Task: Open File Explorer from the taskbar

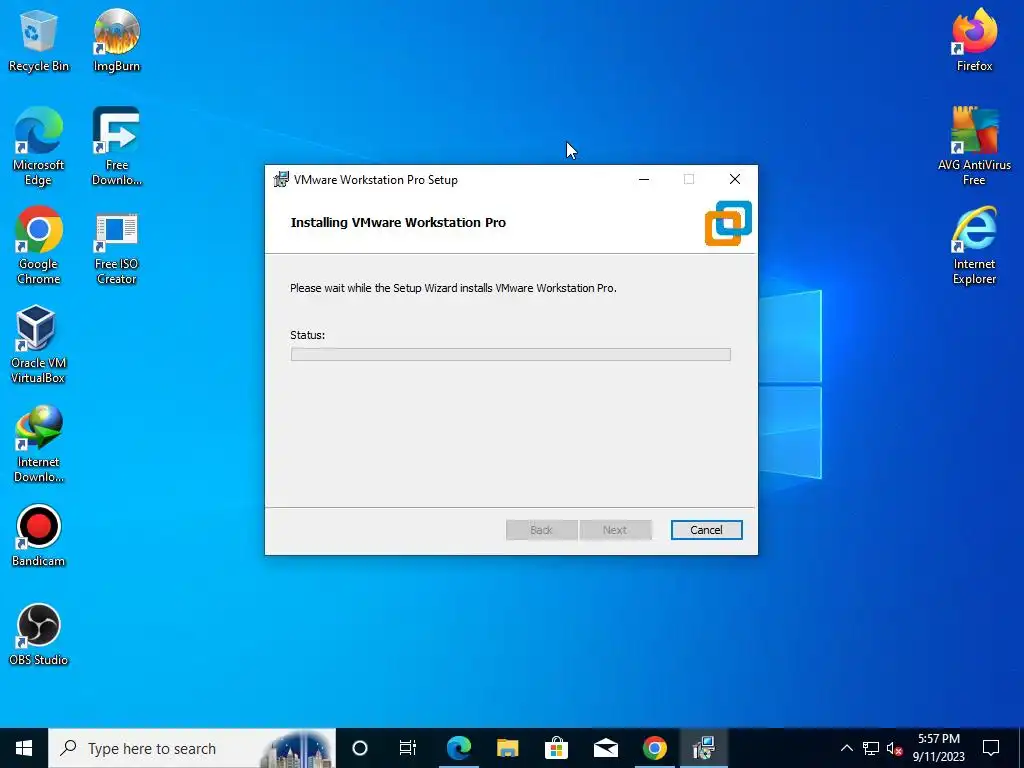Action: [x=507, y=748]
